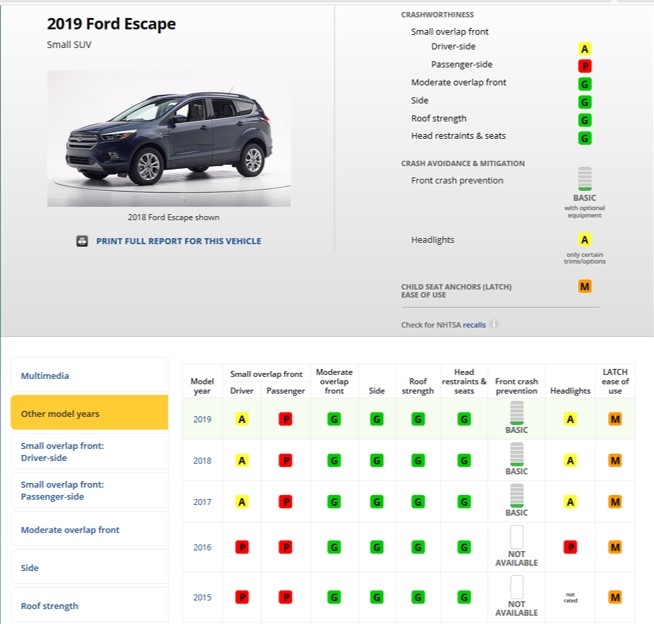Click Moderate overlap front Good rating badge

(x=585, y=84)
